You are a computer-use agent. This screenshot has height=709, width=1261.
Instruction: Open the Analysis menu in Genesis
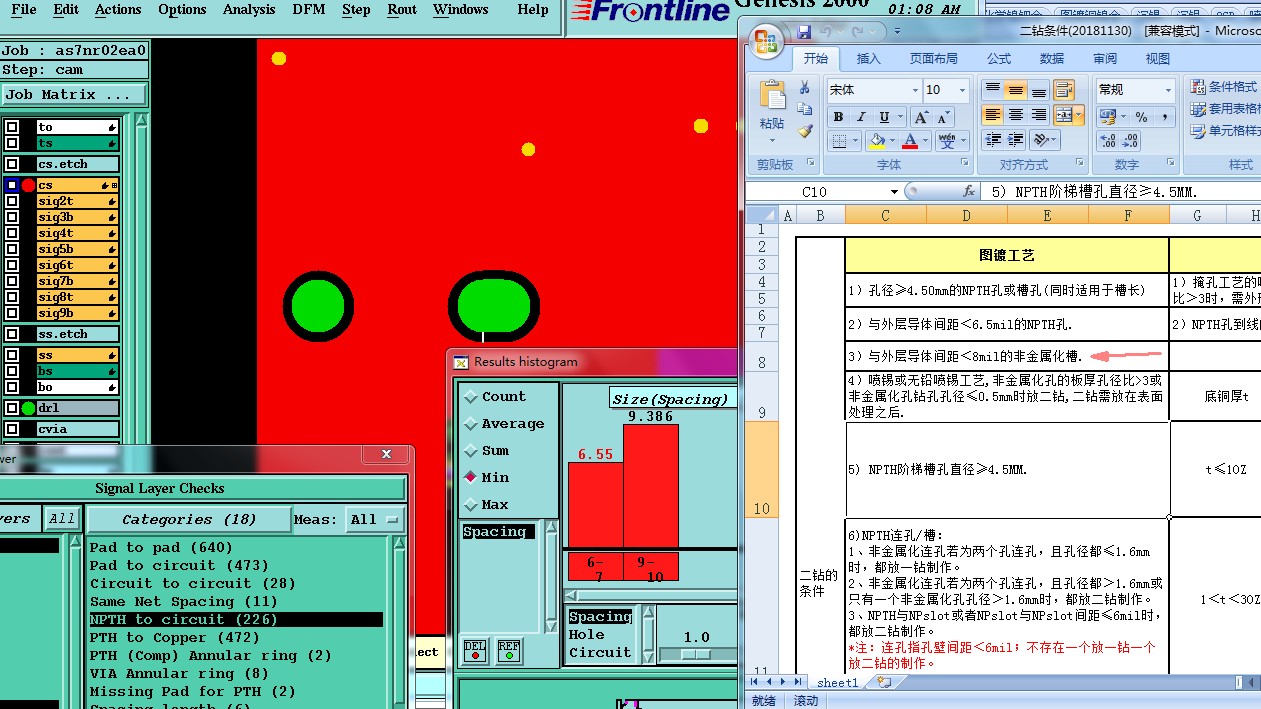click(x=248, y=10)
